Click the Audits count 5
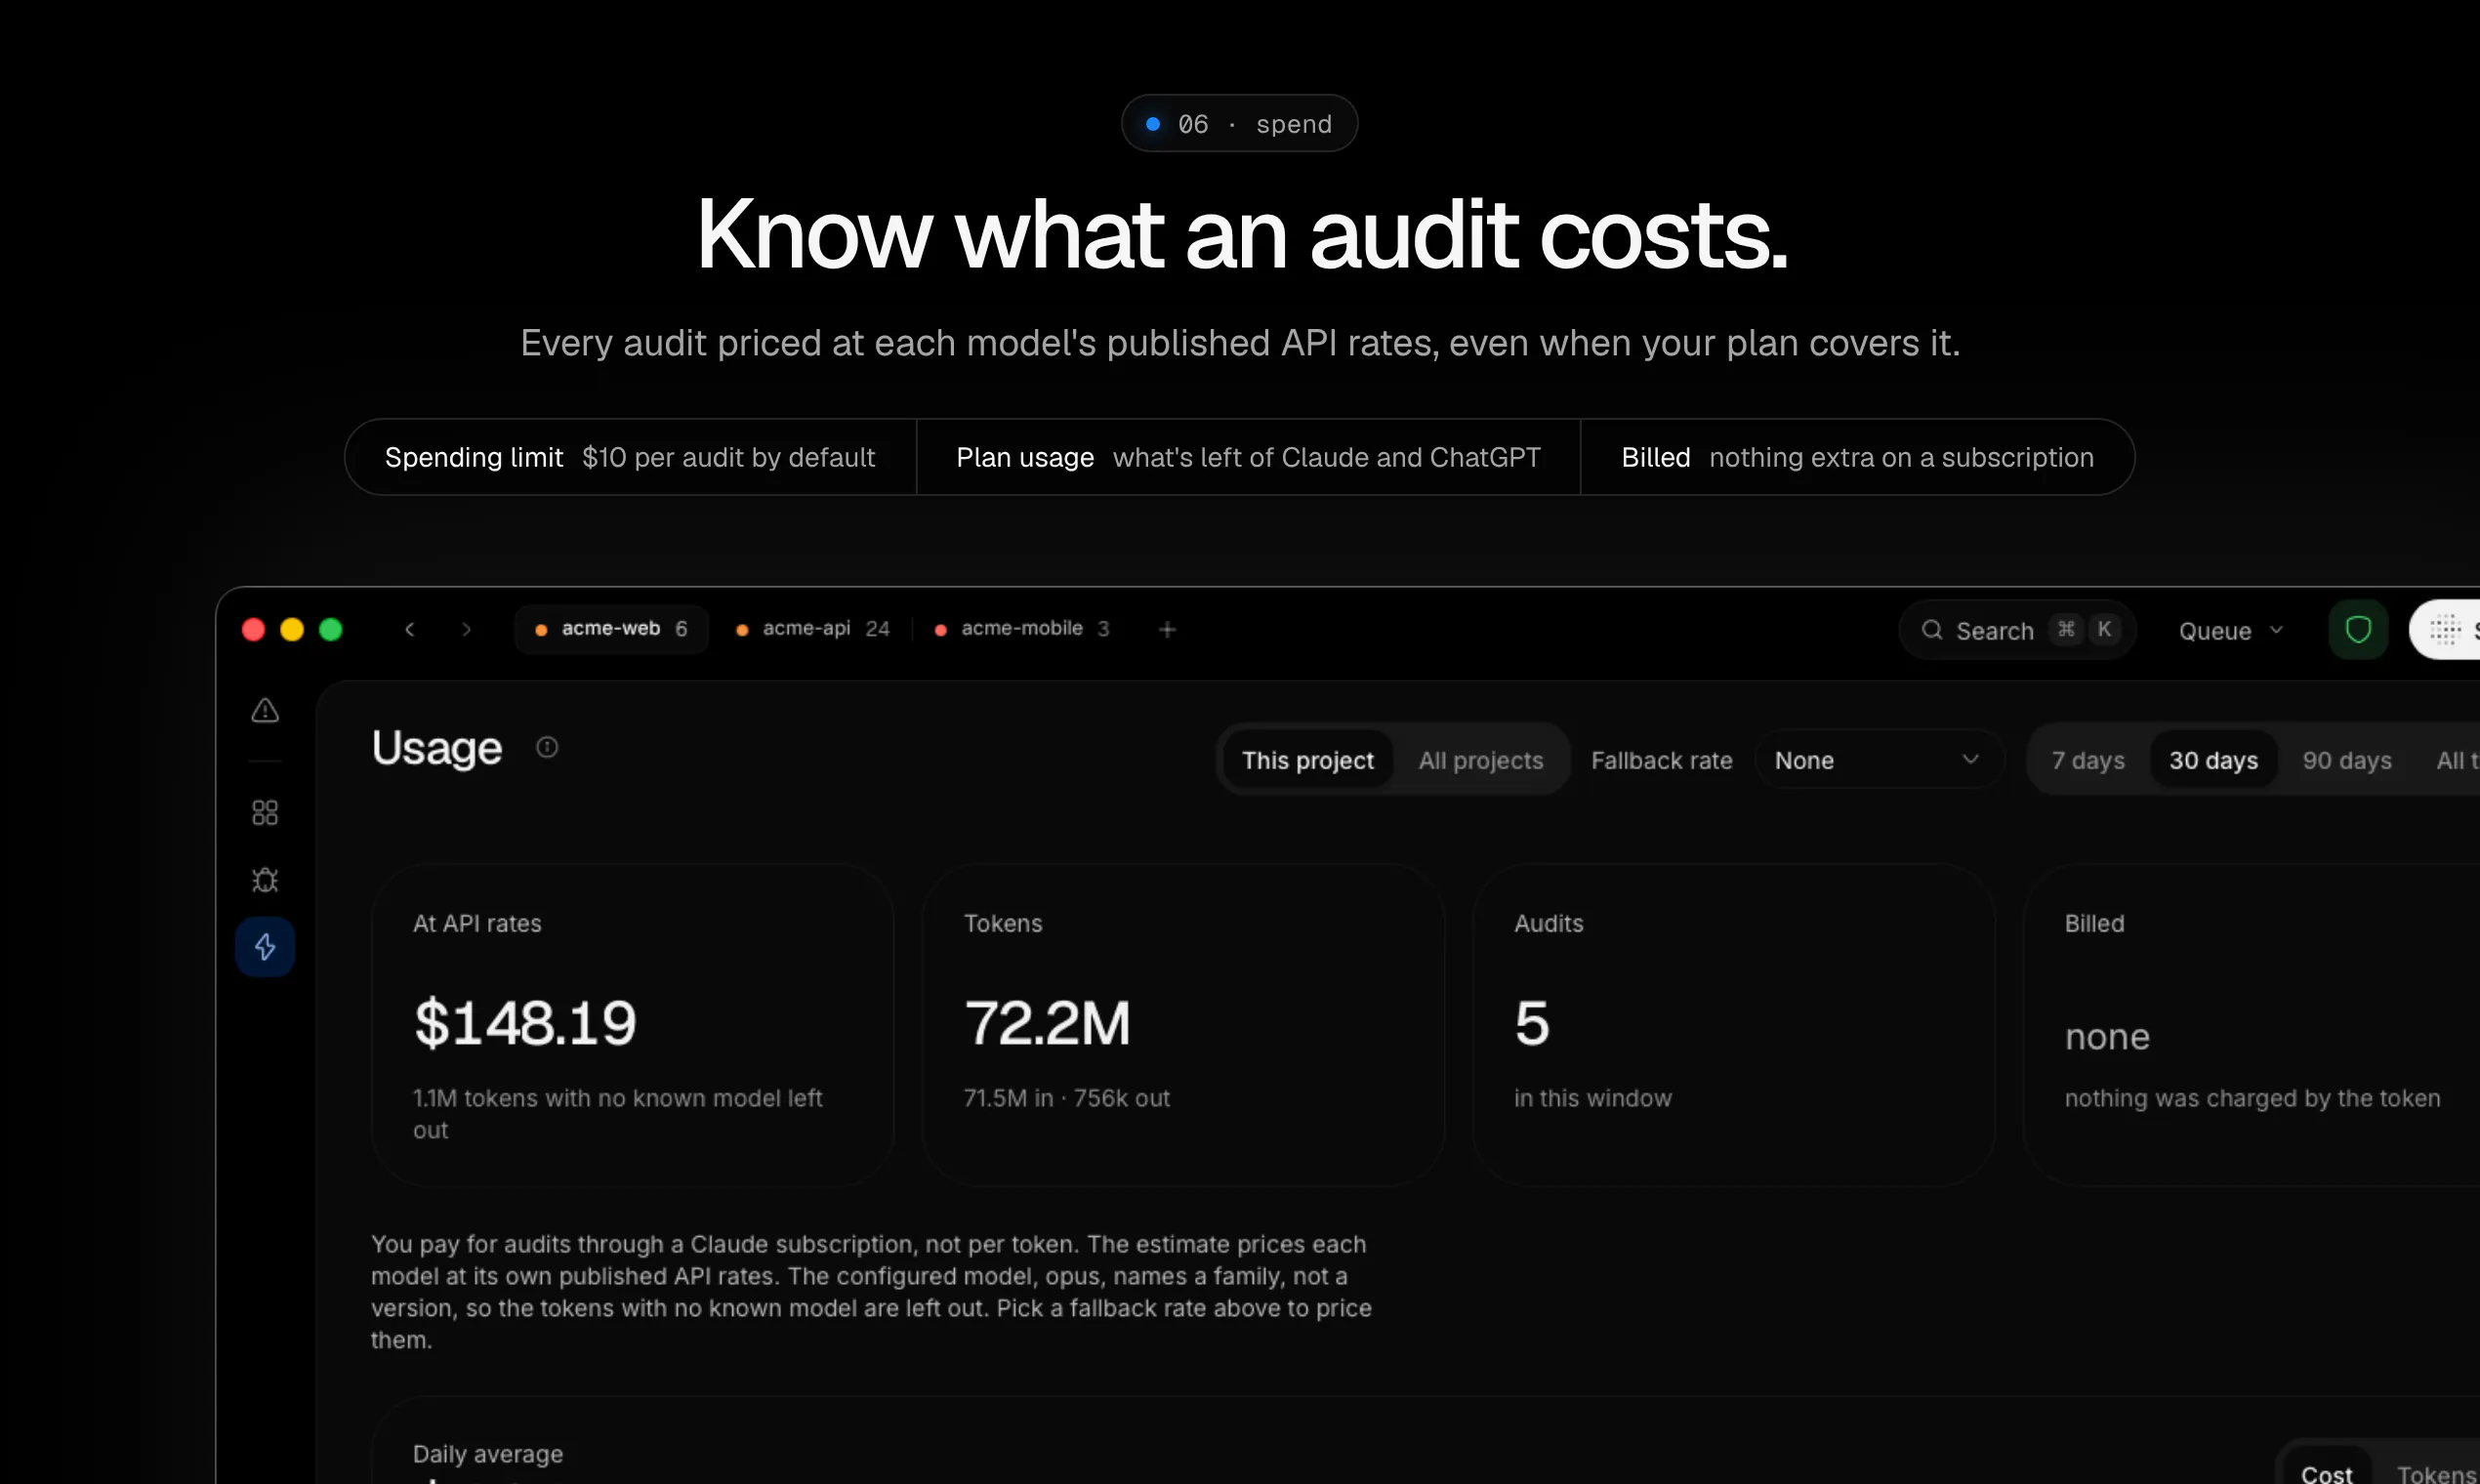The image size is (2480, 1484). click(1532, 1023)
